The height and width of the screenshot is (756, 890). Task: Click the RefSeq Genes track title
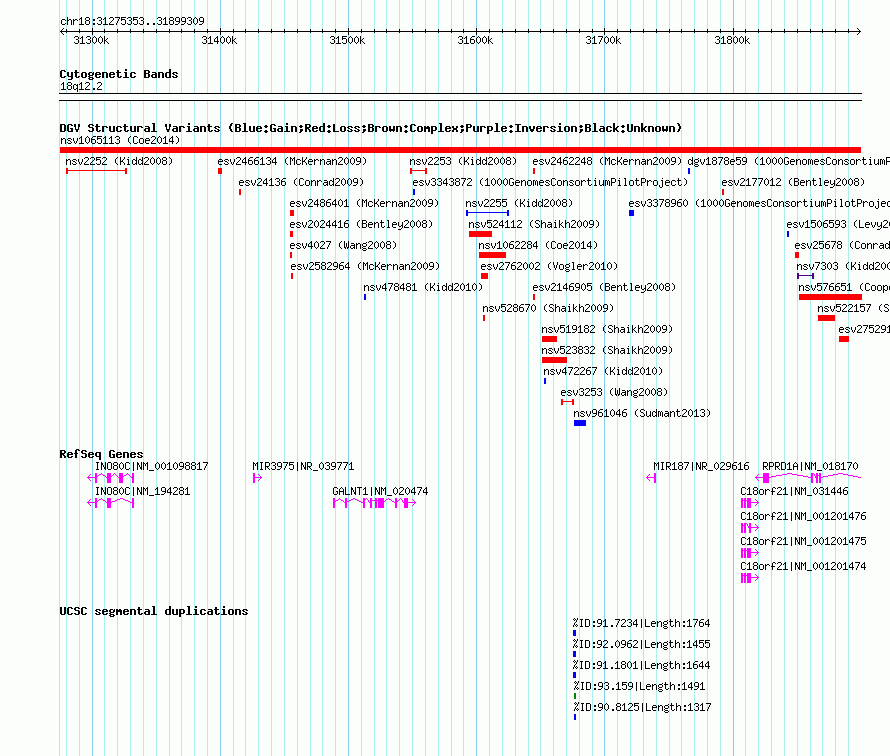(101, 454)
